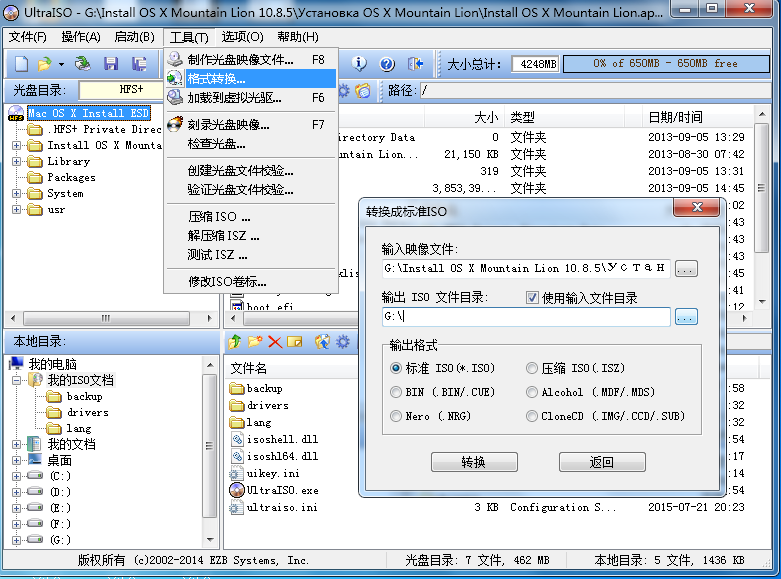Select the CloneCD (.IMG/.CCD/.SUB) output format
The image size is (781, 579).
tap(532, 416)
